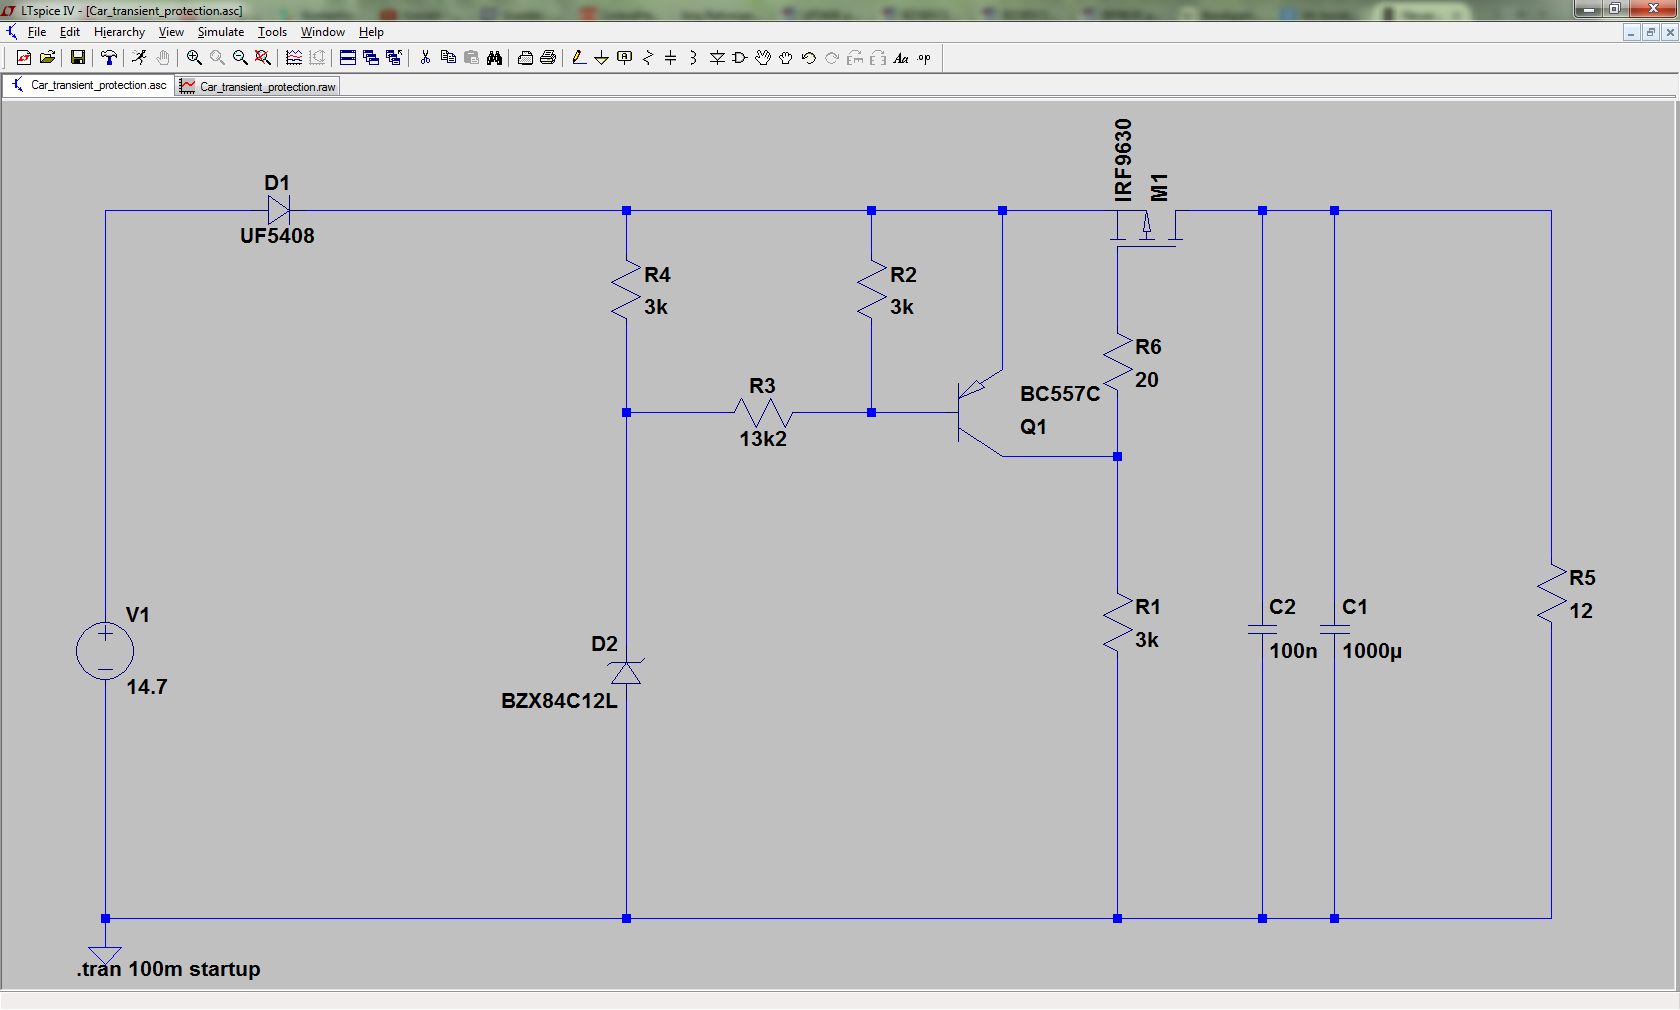Click the R1 resistor label
Image resolution: width=1680 pixels, height=1010 pixels.
tap(1148, 607)
